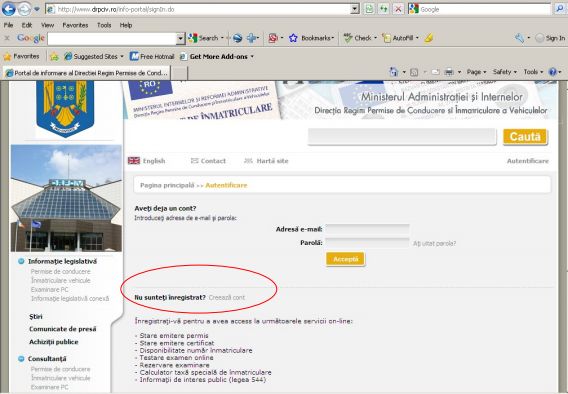Open the Tools menu in menu bar
This screenshot has height=394, width=568.
[x=104, y=25]
